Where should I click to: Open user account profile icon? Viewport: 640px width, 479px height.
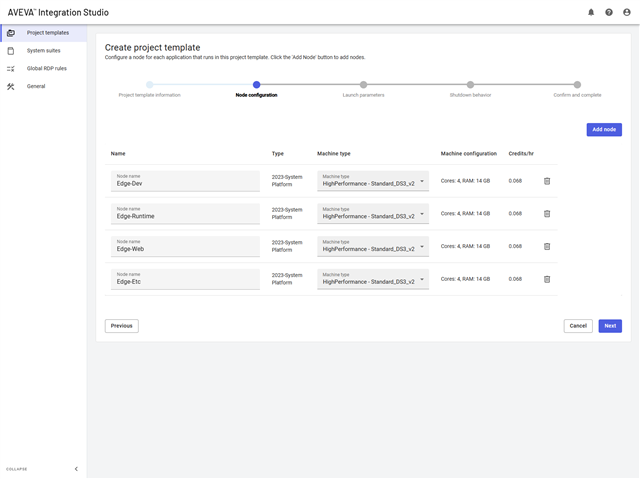627,12
